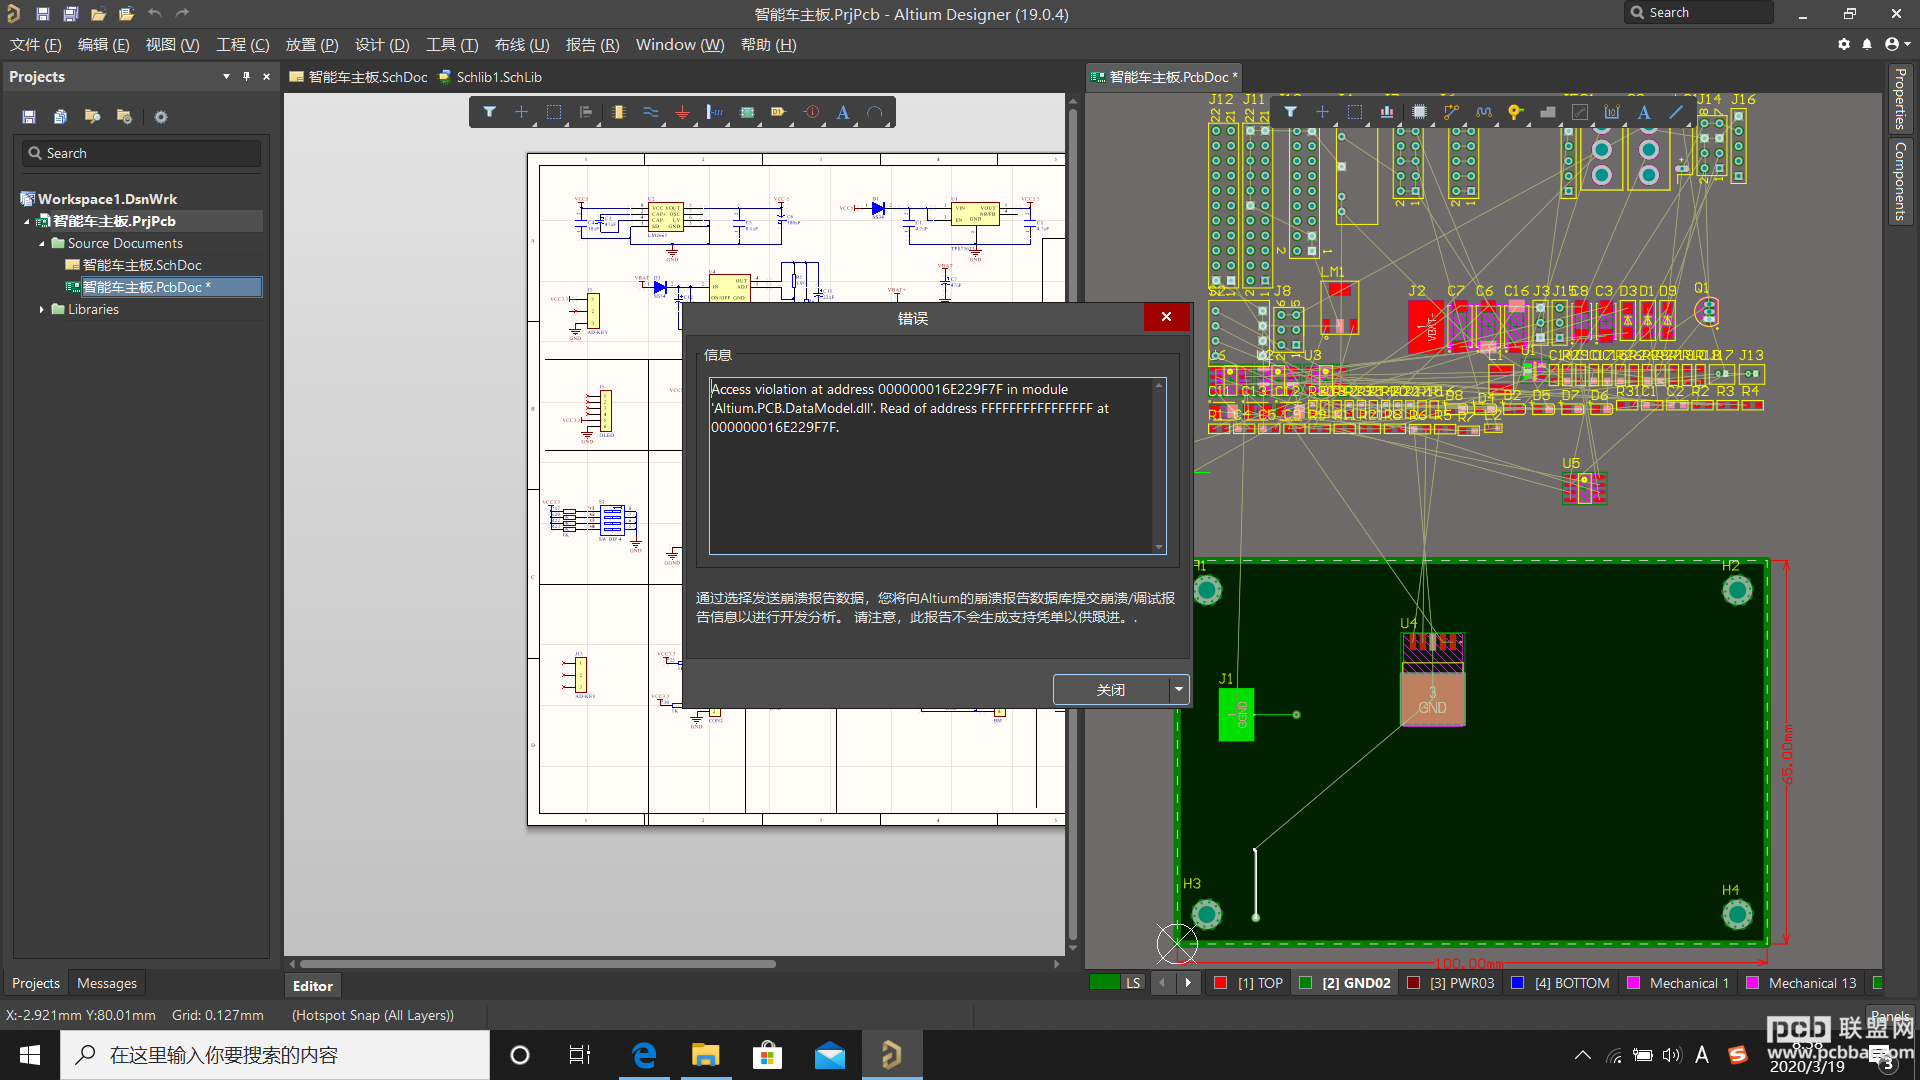Screen dimensions: 1920x1080
Task: Open Projects panel options gear icon
Action: [161, 117]
